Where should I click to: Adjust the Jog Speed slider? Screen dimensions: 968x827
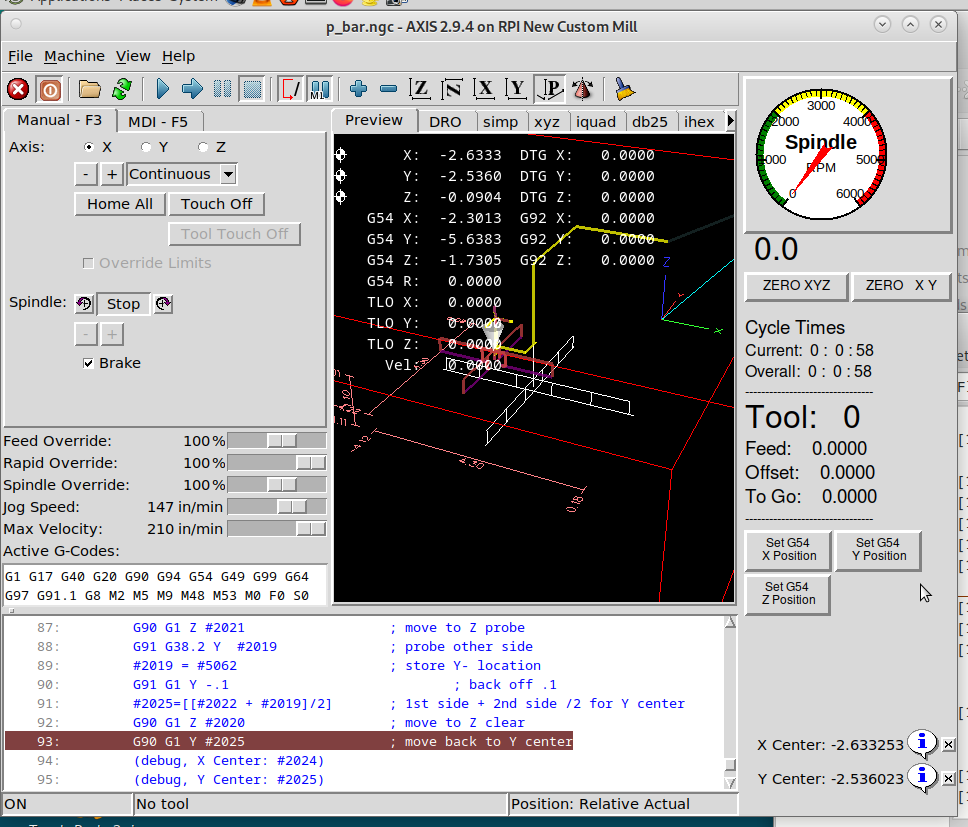click(291, 507)
